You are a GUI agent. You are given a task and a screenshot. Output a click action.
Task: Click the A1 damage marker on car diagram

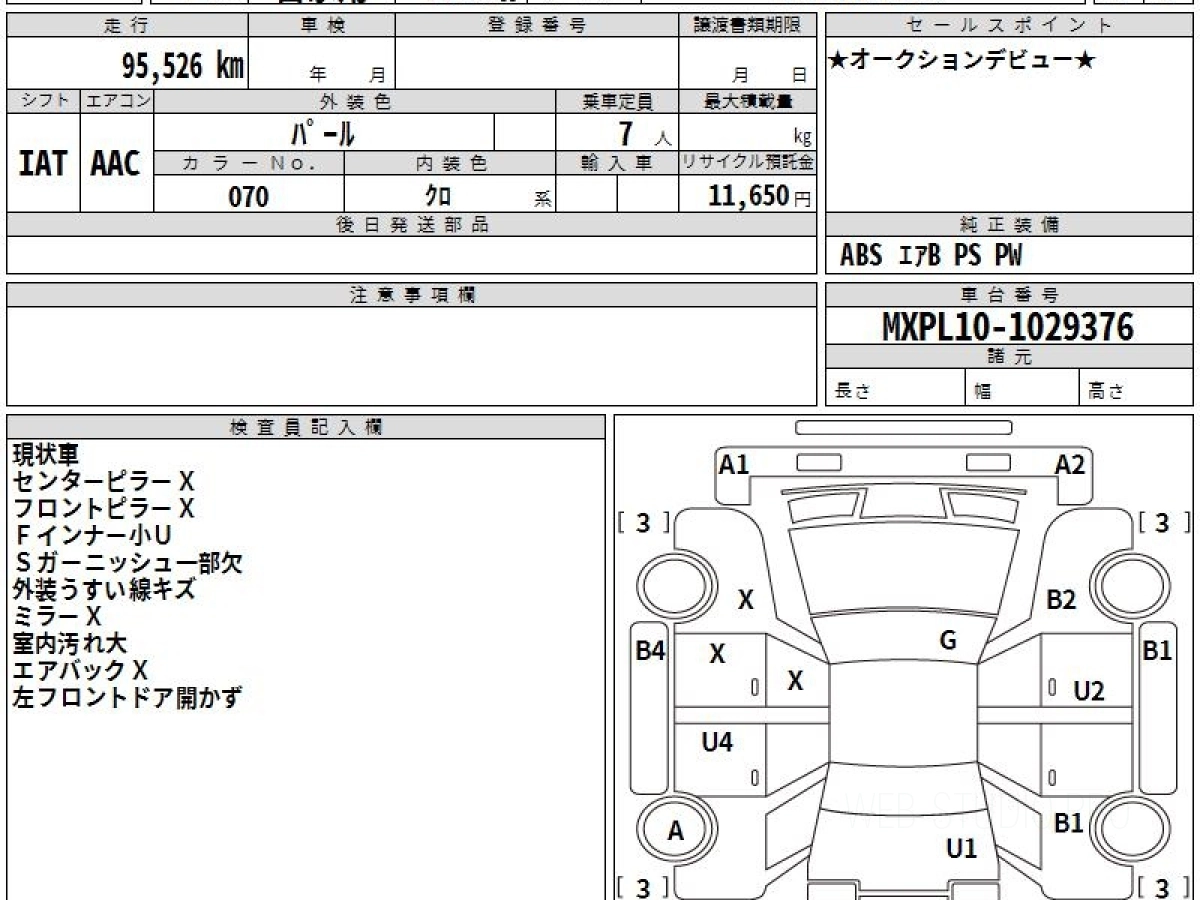tap(734, 465)
